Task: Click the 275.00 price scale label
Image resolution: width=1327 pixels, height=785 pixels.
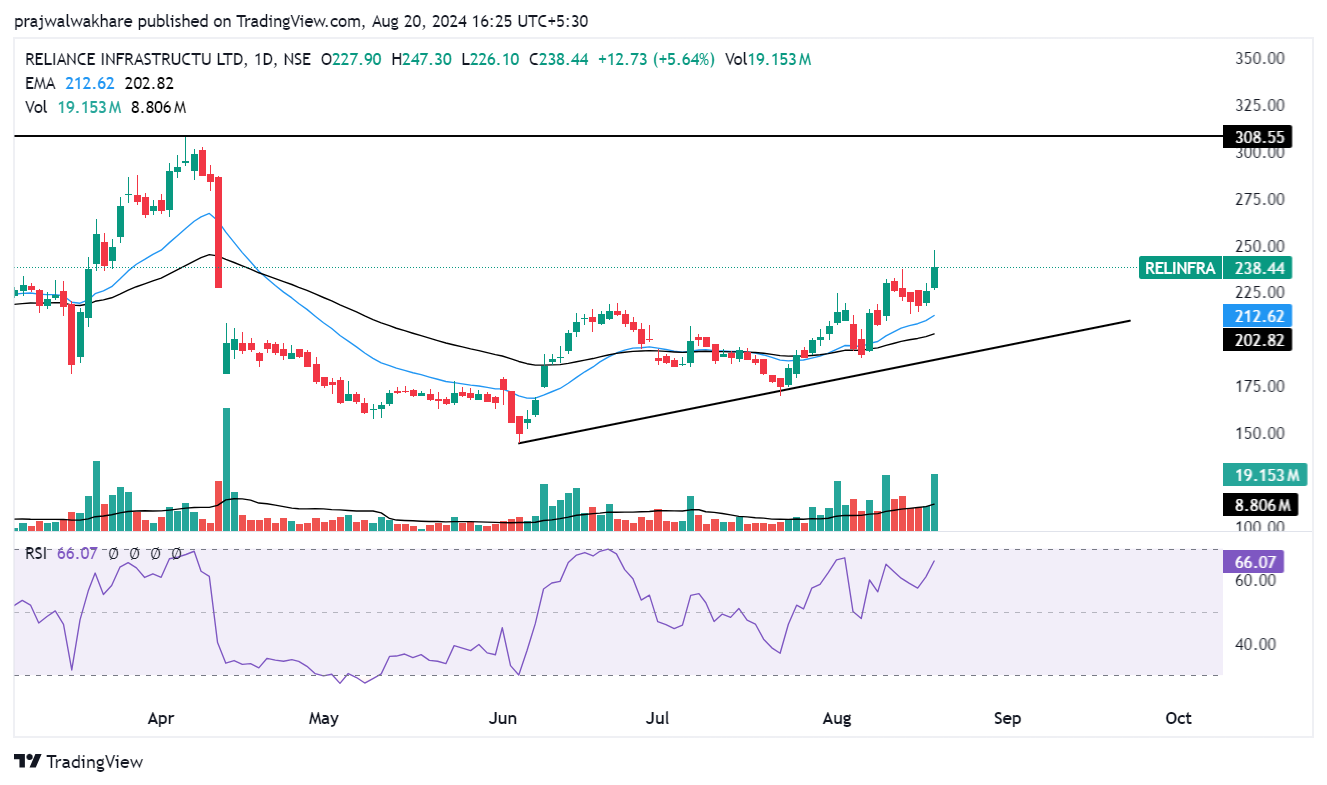Action: (1259, 199)
